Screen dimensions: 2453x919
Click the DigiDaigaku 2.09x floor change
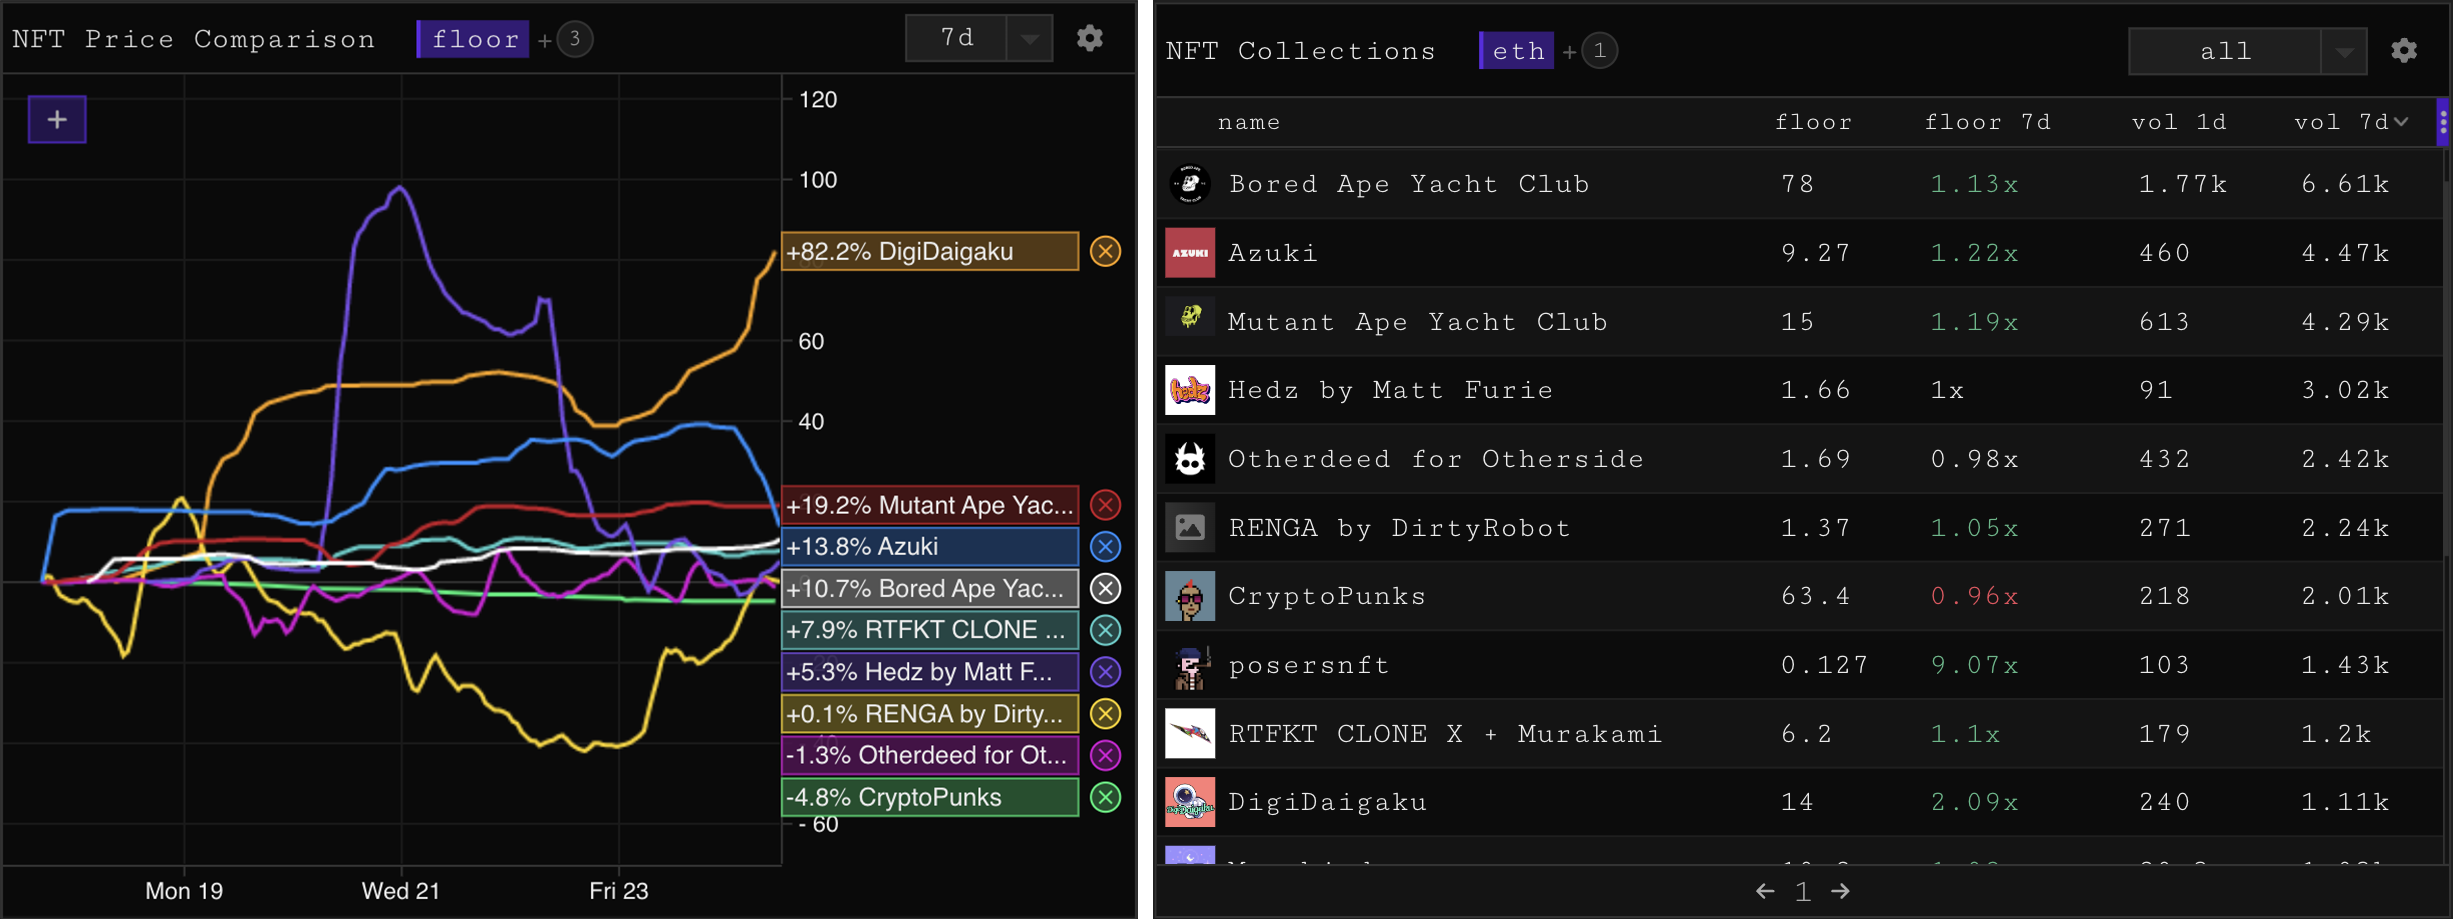1974,802
